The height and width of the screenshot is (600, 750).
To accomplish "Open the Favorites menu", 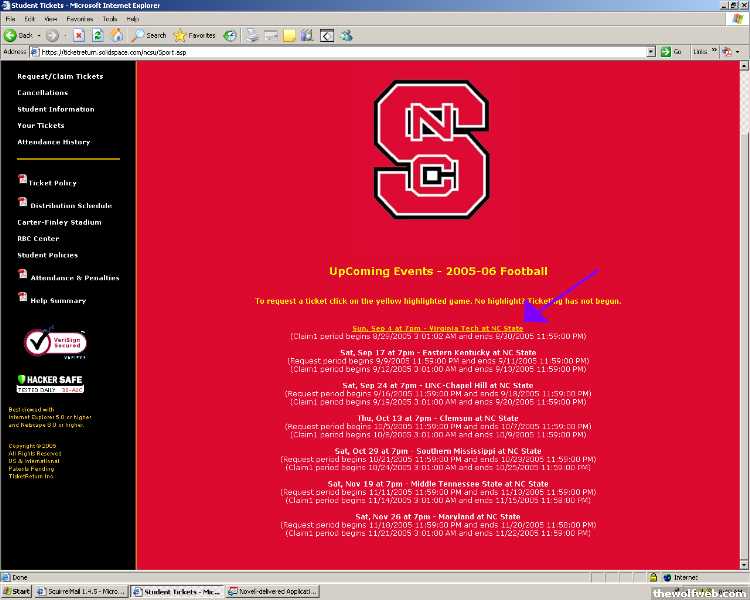I will (x=79, y=19).
